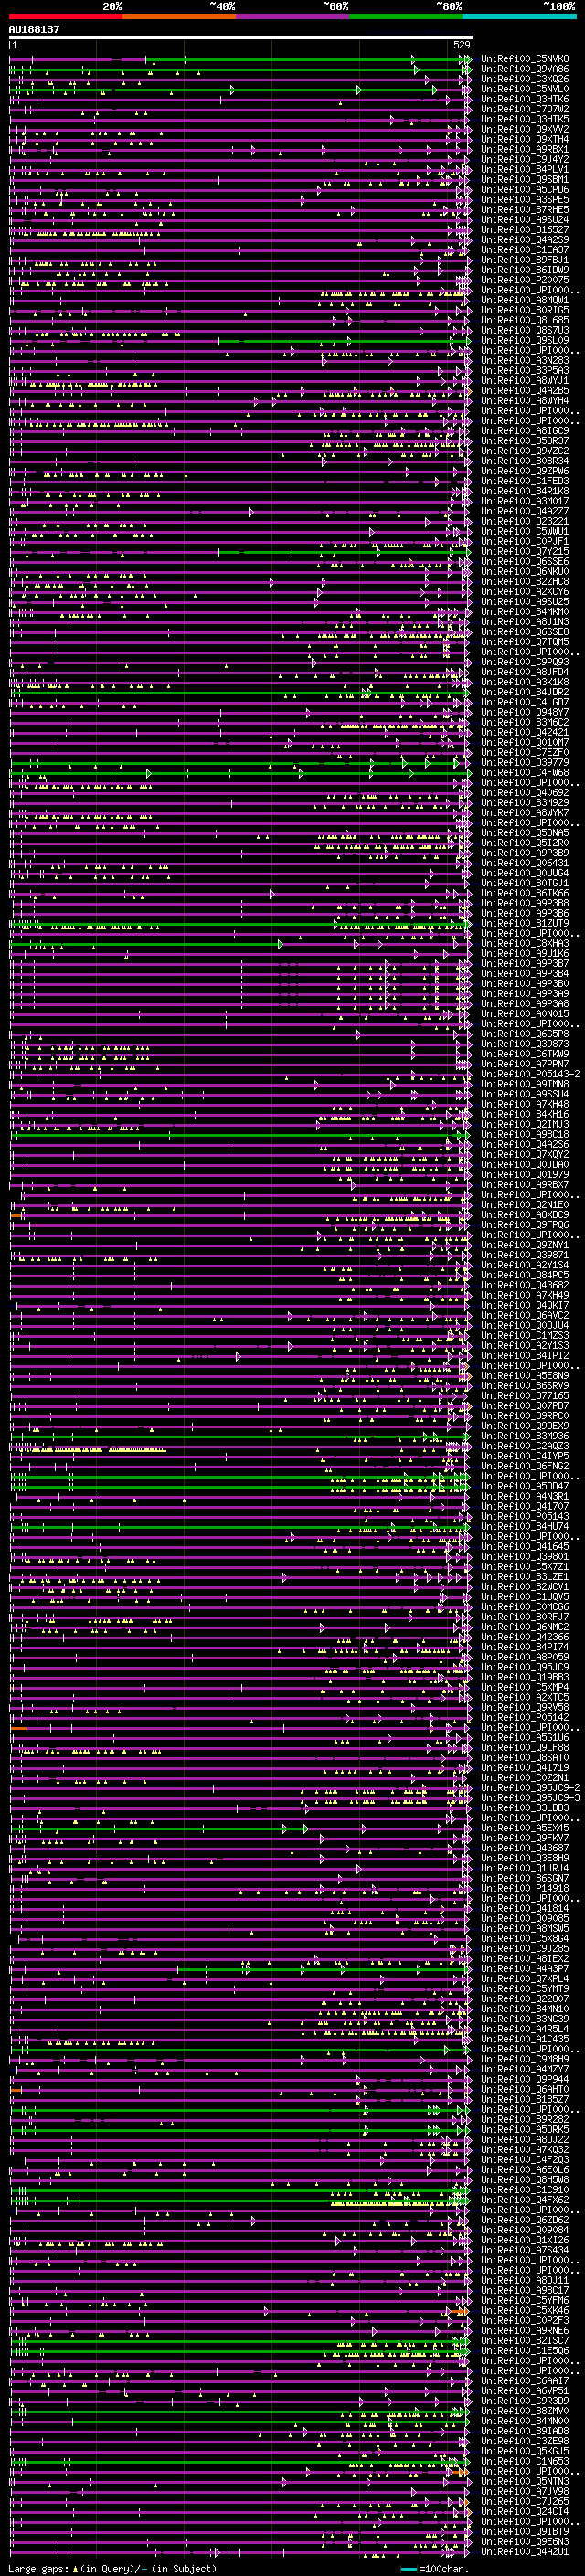The image size is (585, 2576).
Task: Click the white query bar ending at 529
Action: tap(241, 38)
